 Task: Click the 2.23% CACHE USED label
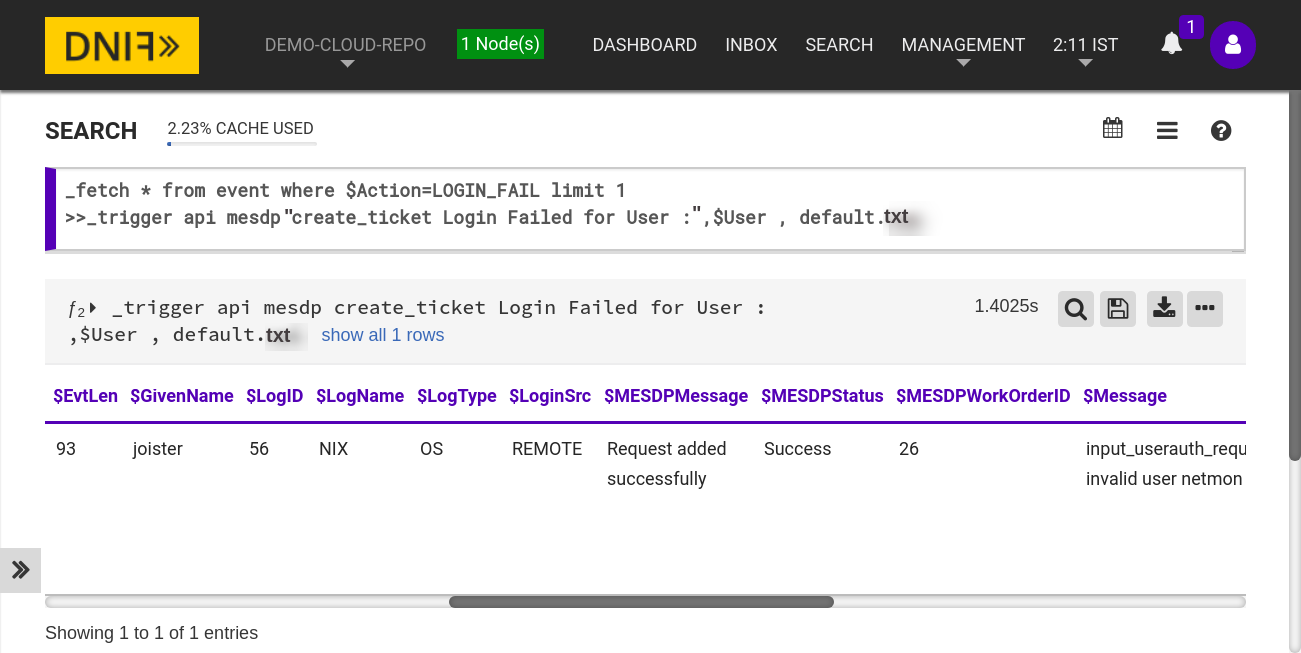pyautogui.click(x=240, y=129)
